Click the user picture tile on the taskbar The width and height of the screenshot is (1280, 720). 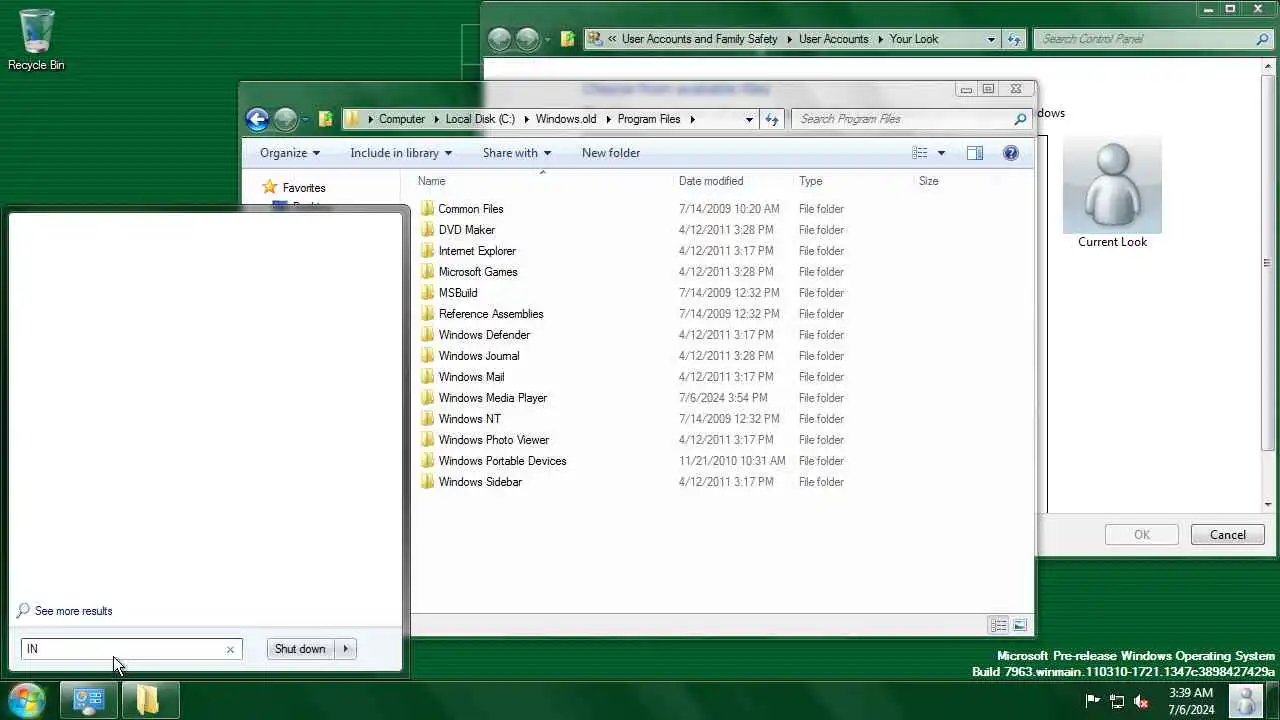click(x=1246, y=700)
